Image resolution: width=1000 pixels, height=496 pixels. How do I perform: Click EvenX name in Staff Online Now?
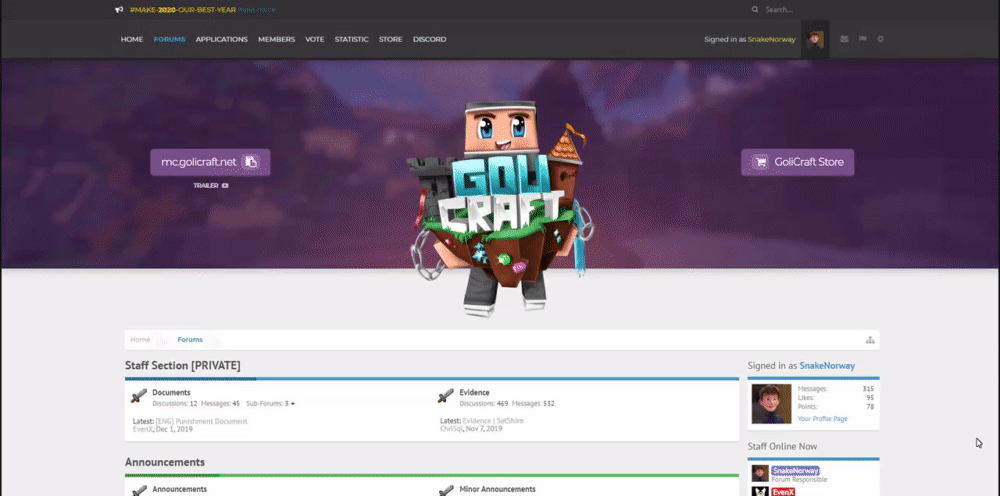point(783,492)
